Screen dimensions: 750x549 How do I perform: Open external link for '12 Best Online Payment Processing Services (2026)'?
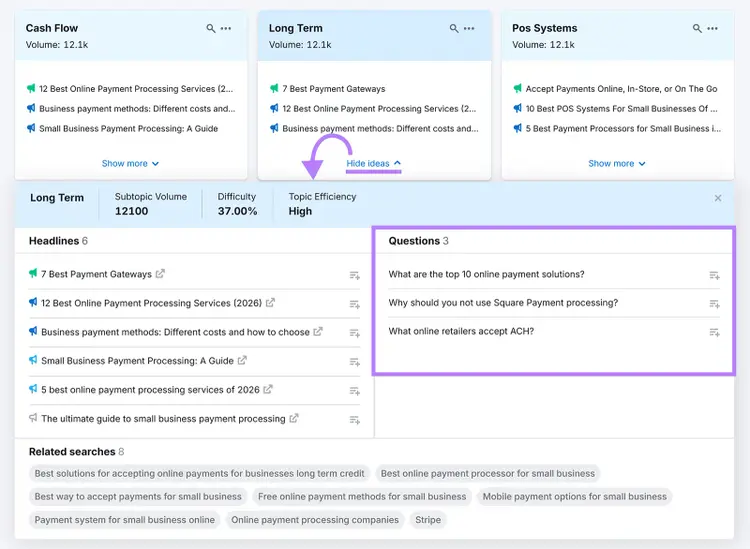pos(270,302)
